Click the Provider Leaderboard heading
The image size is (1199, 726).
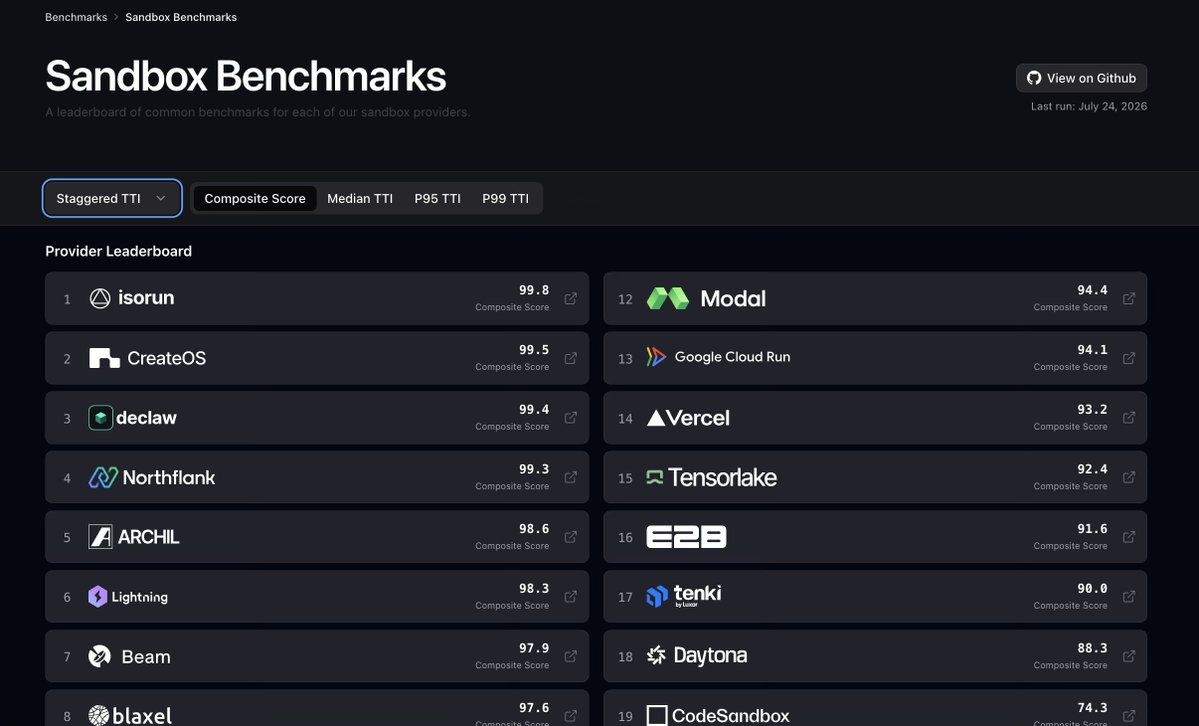click(x=119, y=251)
